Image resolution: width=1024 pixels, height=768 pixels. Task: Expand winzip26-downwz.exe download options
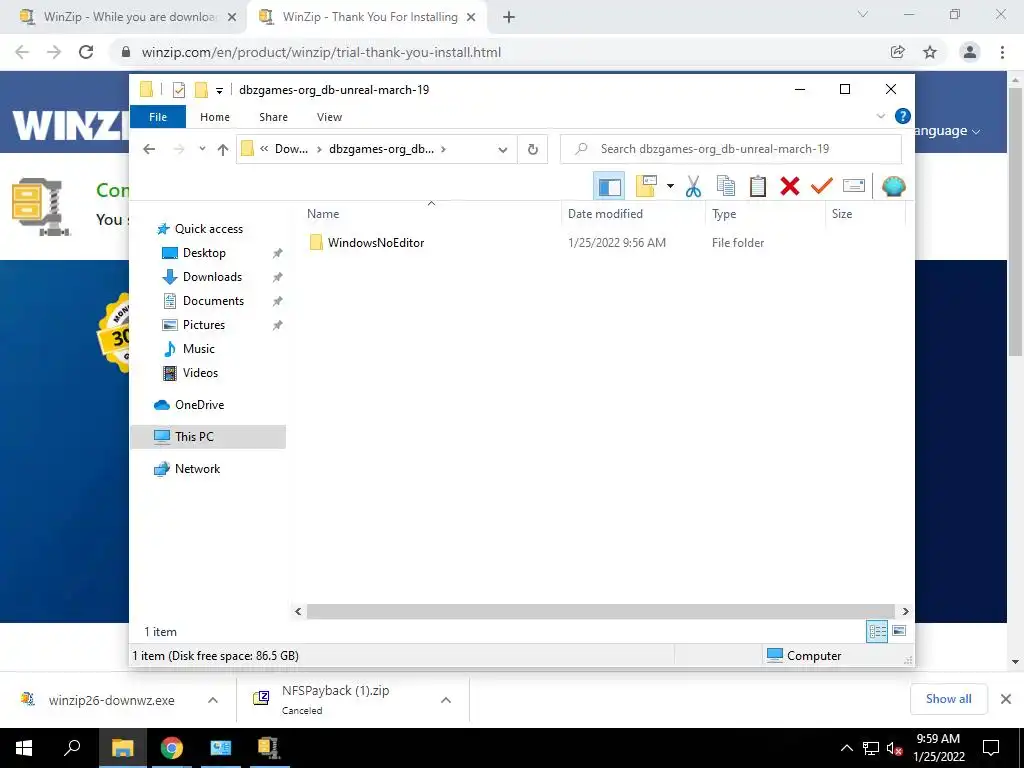click(x=213, y=700)
